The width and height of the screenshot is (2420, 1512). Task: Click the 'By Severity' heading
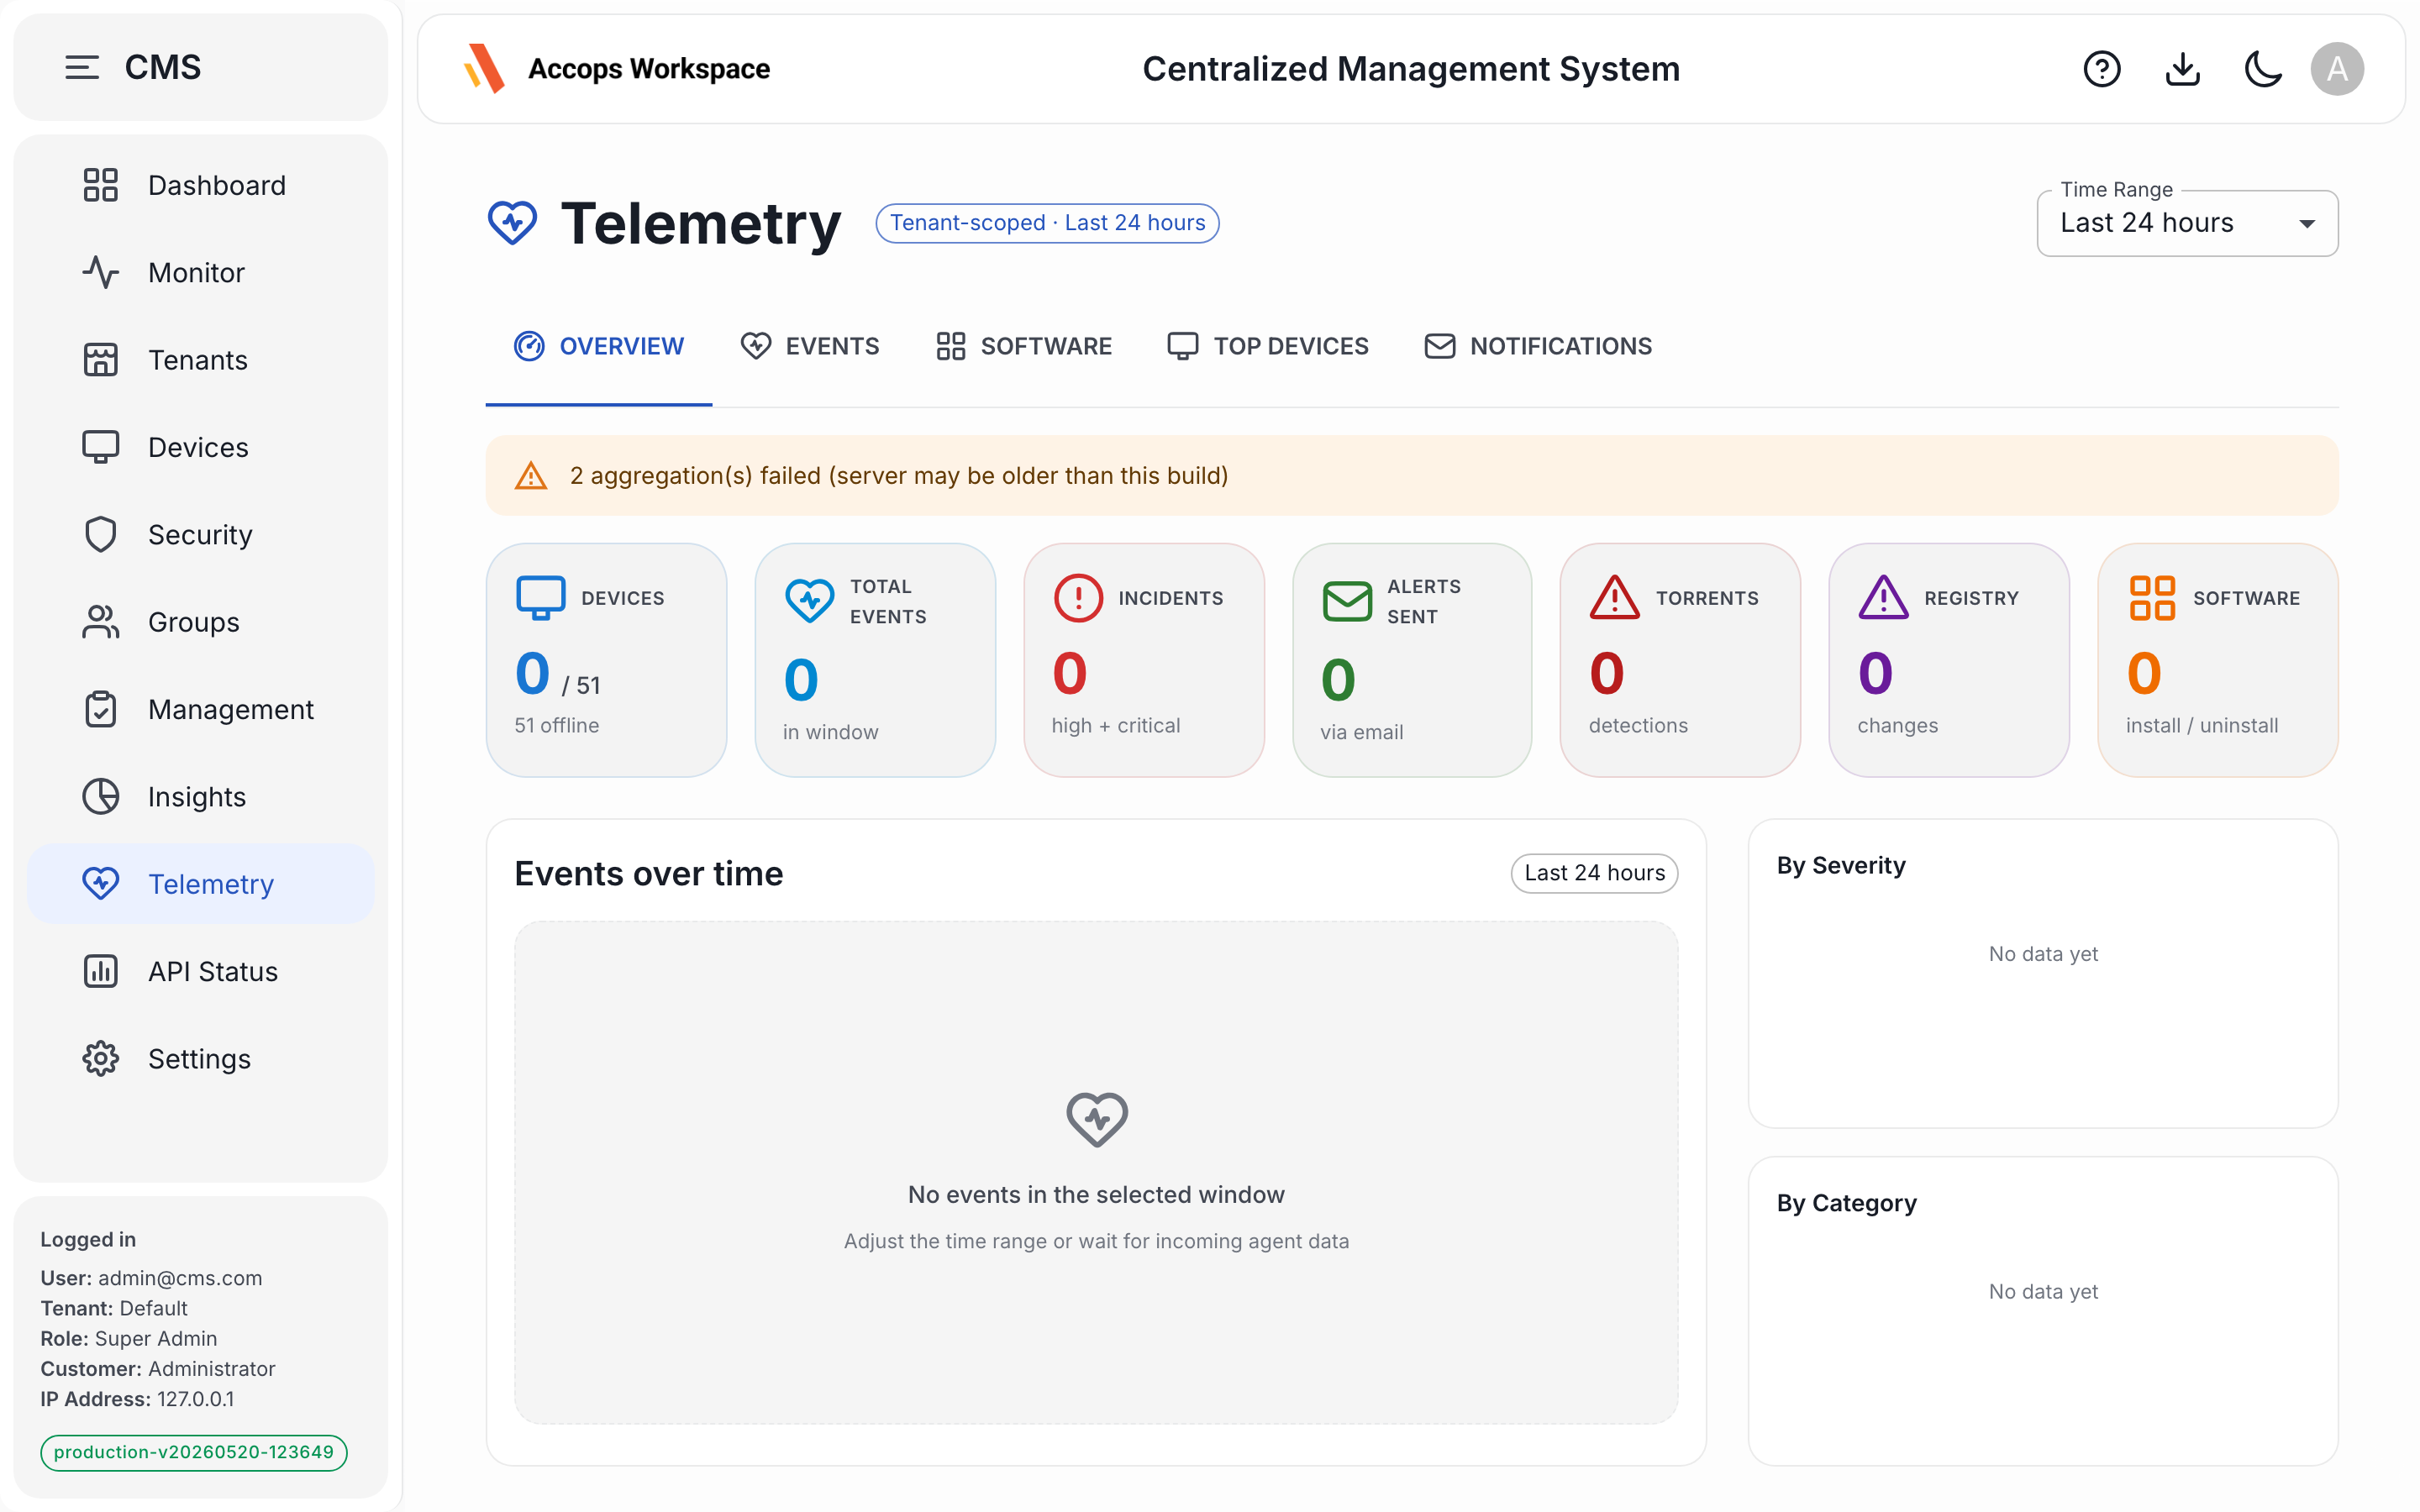[x=1841, y=865]
